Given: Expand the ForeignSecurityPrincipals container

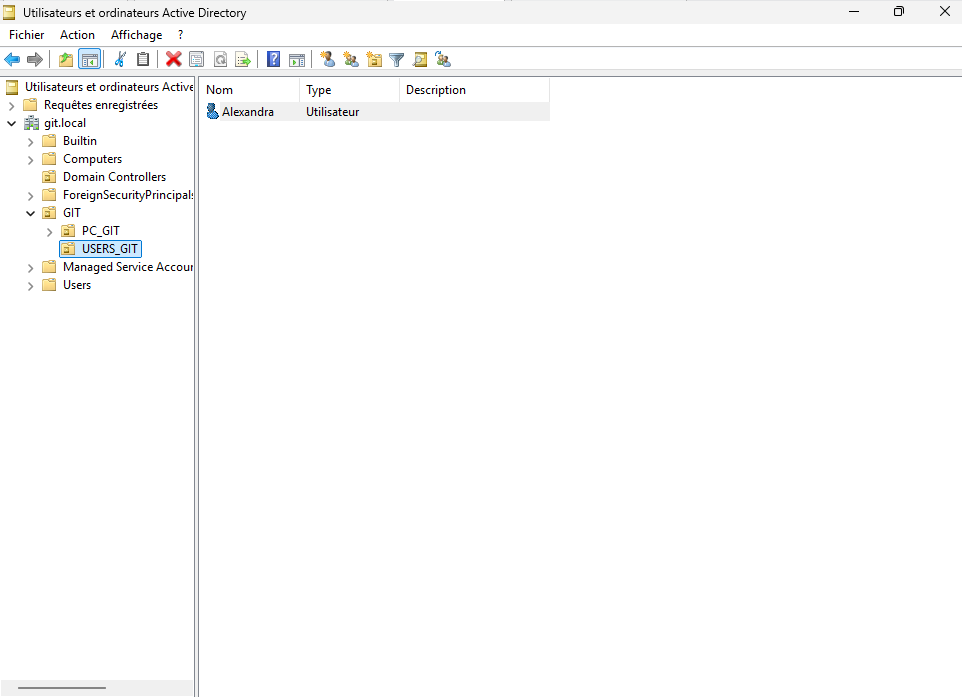Looking at the screenshot, I should point(30,196).
